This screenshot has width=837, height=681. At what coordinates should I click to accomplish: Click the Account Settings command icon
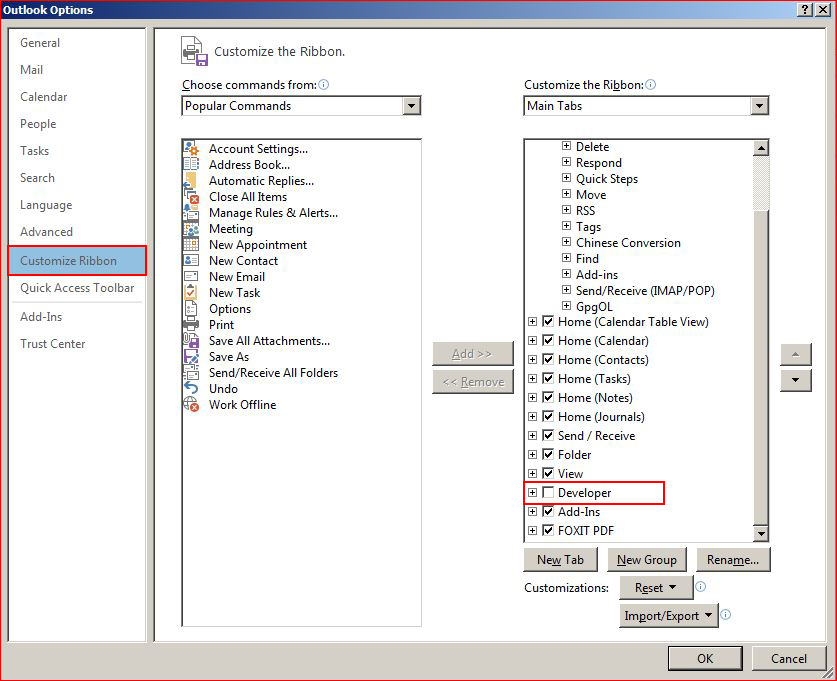click(191, 148)
